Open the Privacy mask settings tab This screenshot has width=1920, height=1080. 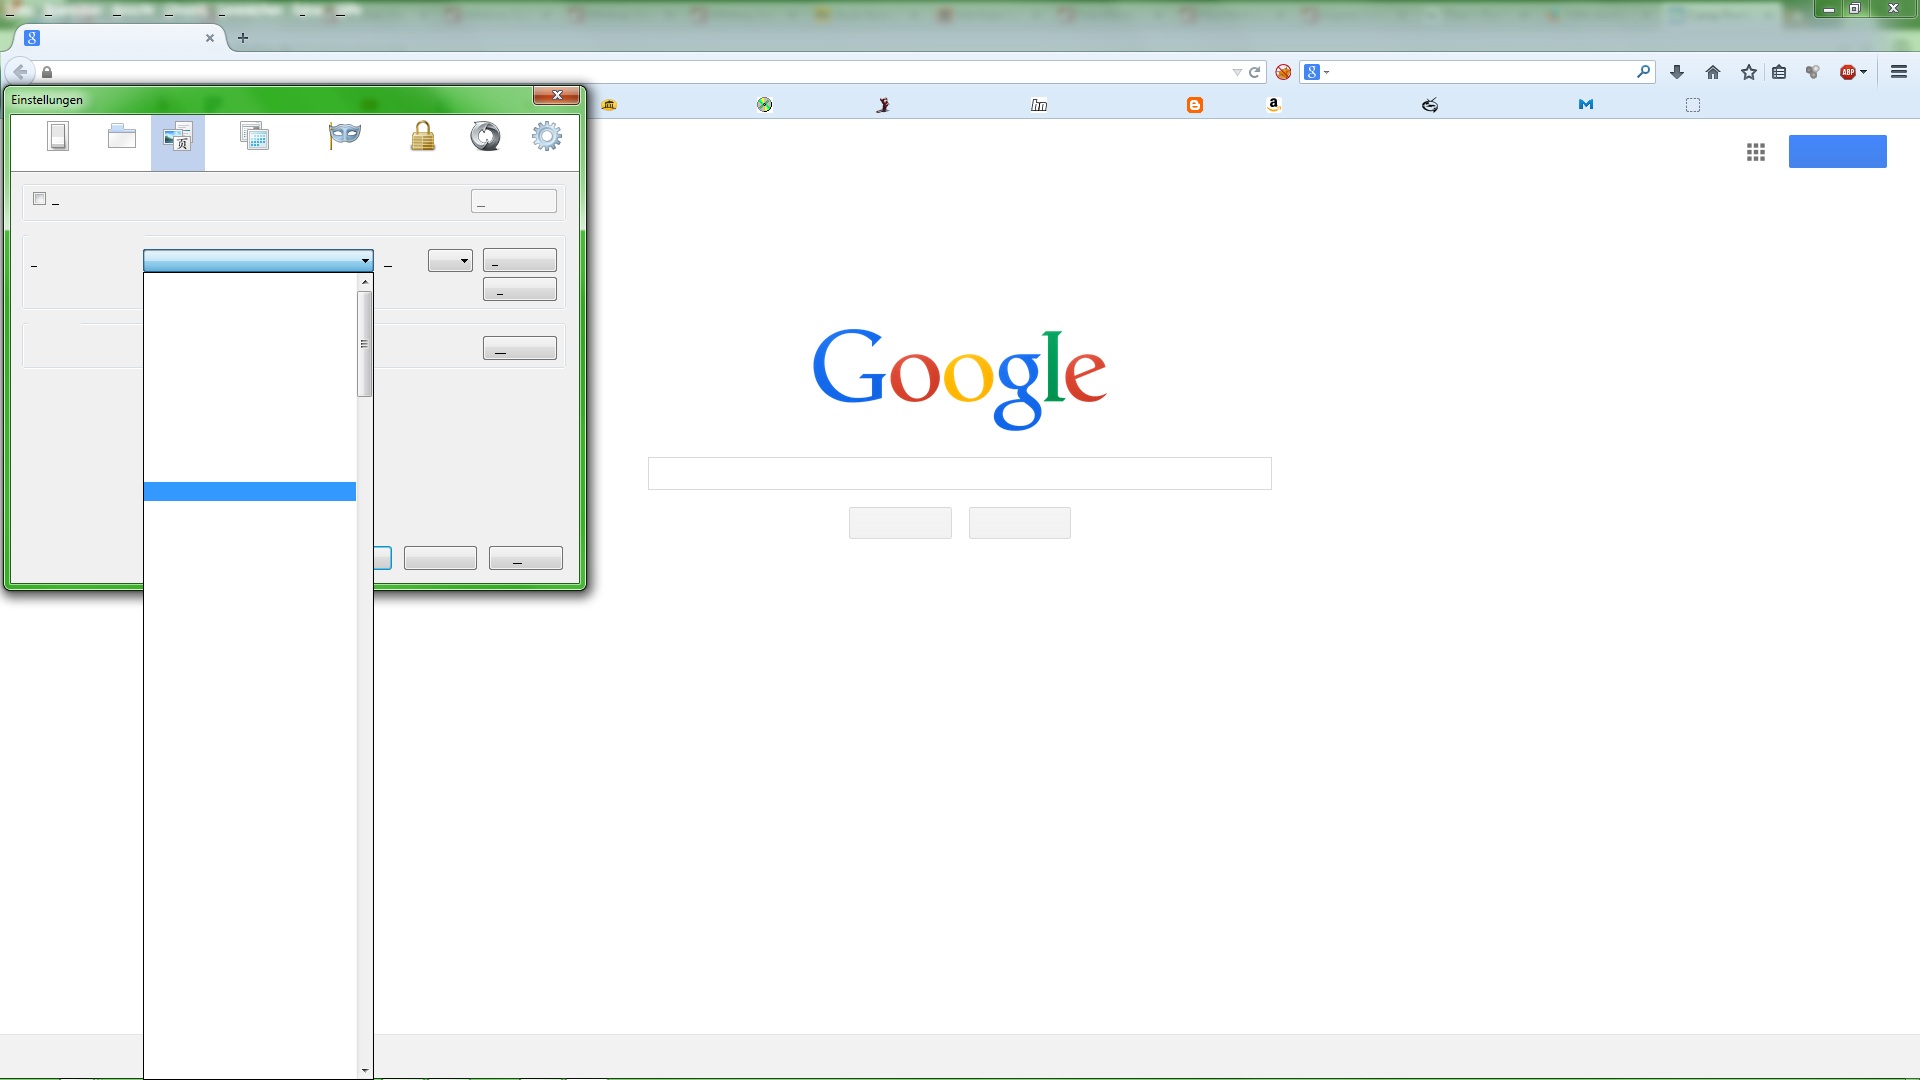[x=344, y=136]
